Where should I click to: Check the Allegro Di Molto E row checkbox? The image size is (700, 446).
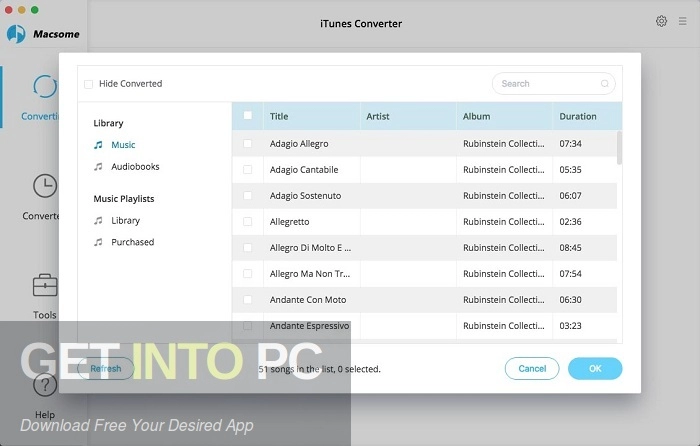click(x=247, y=247)
